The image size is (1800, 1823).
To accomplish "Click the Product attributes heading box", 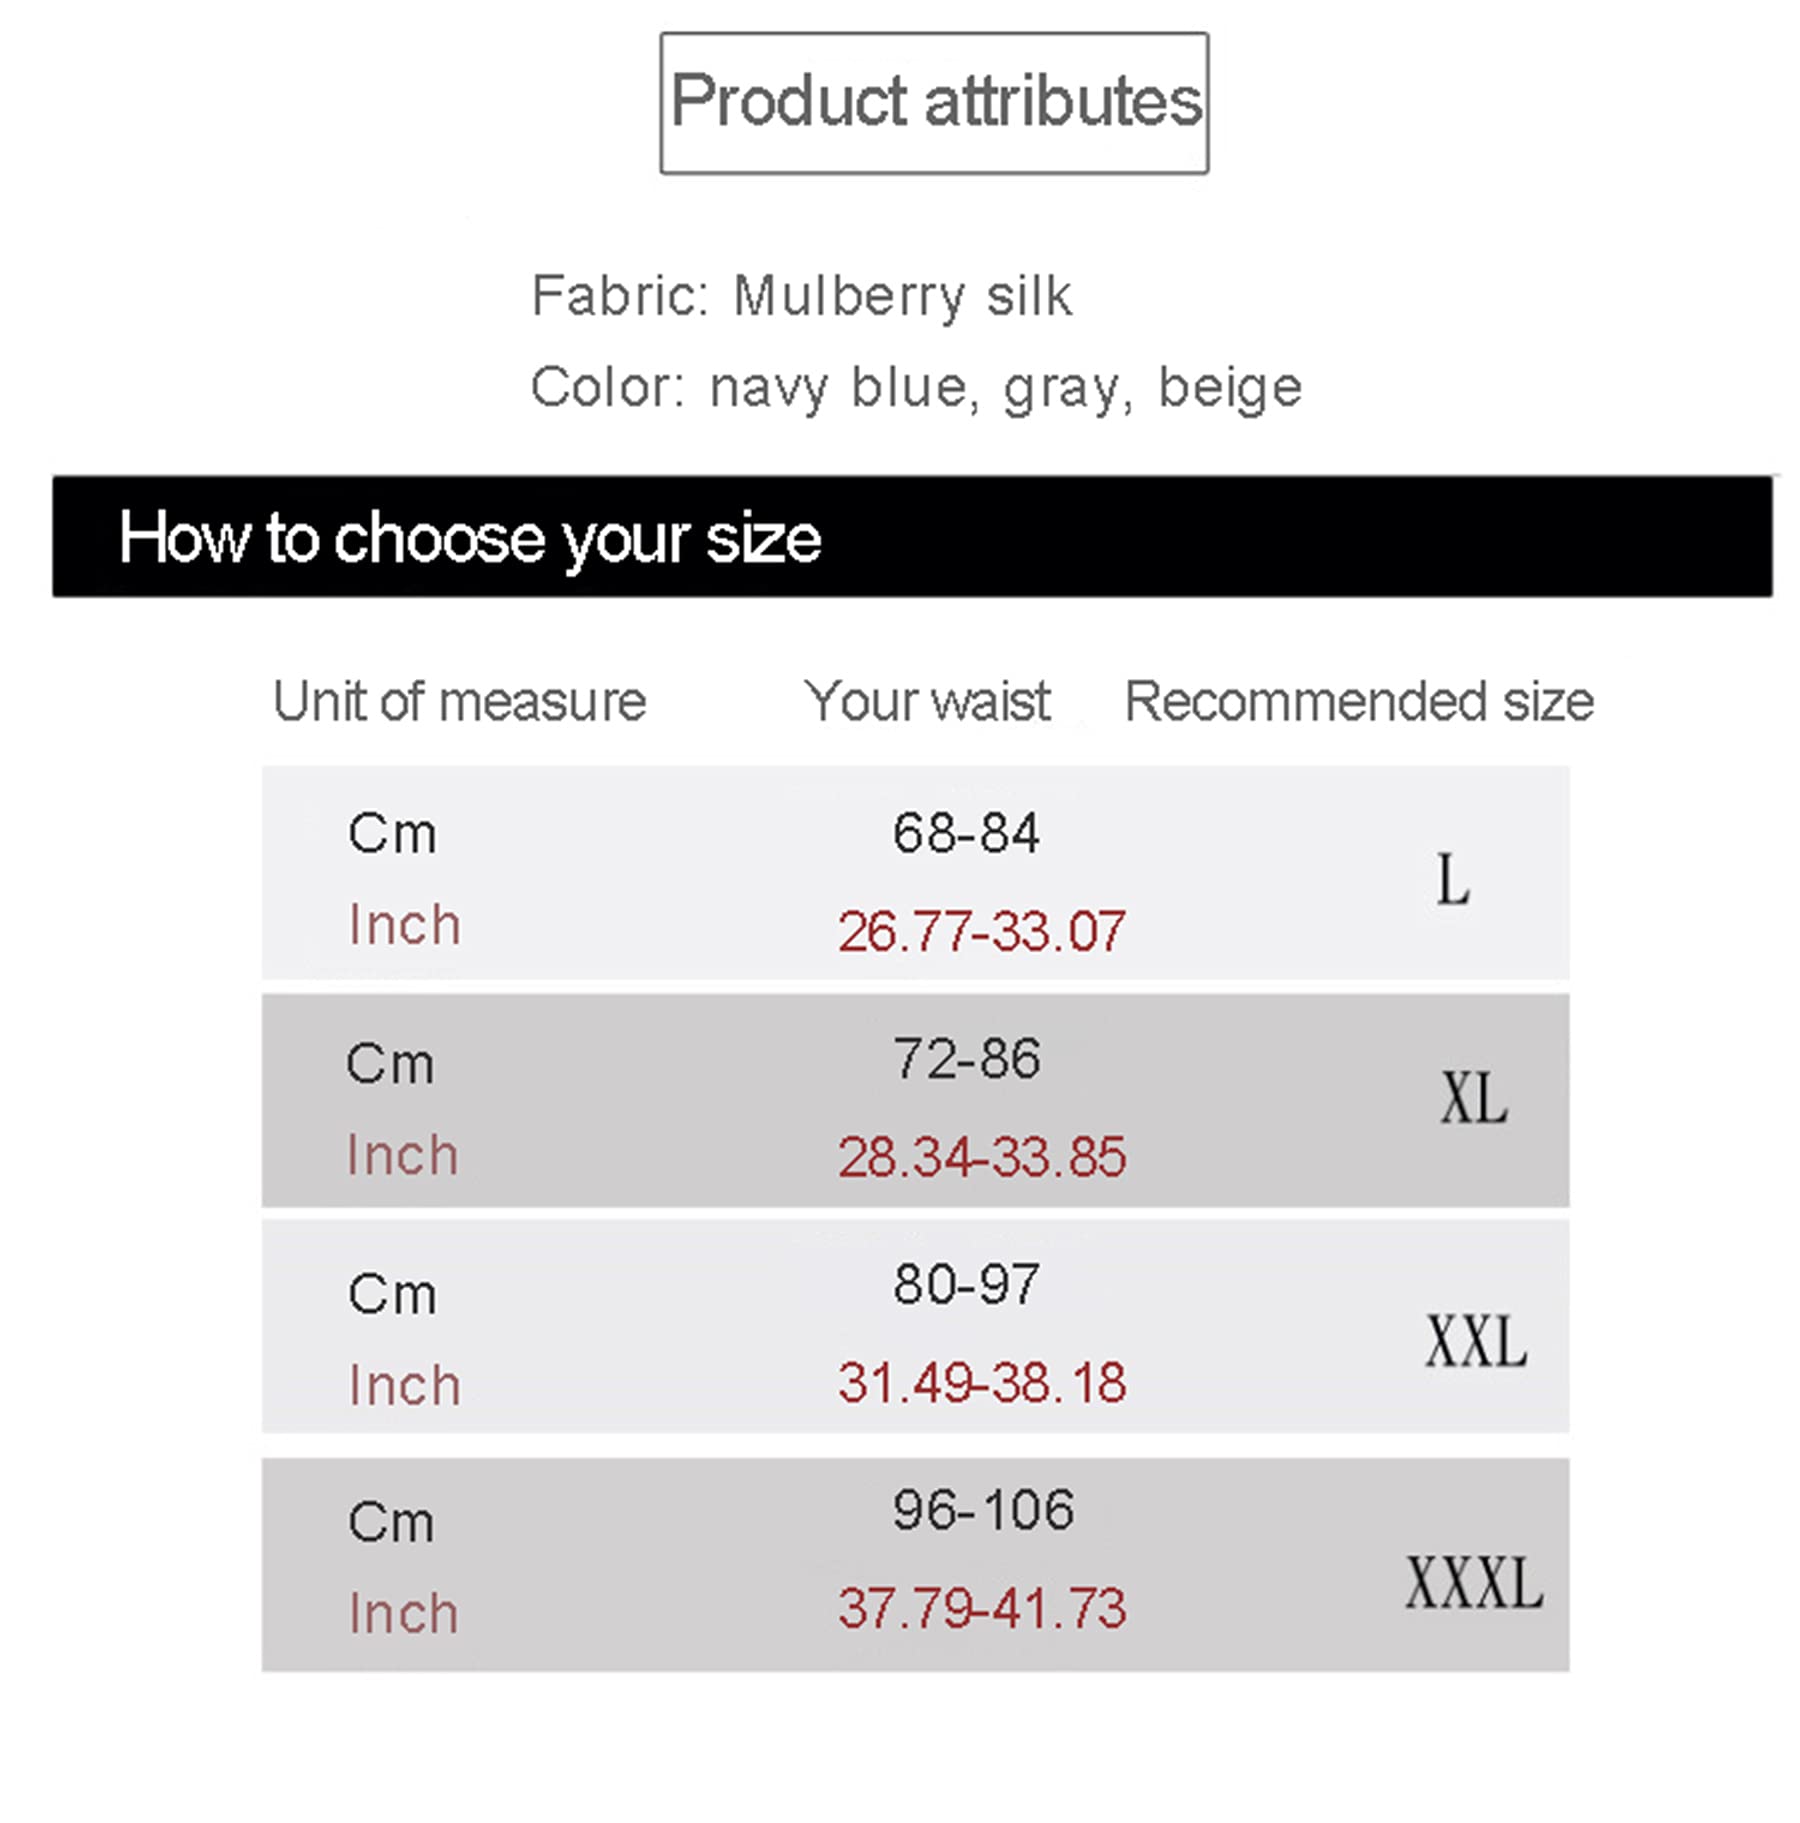I will point(933,103).
